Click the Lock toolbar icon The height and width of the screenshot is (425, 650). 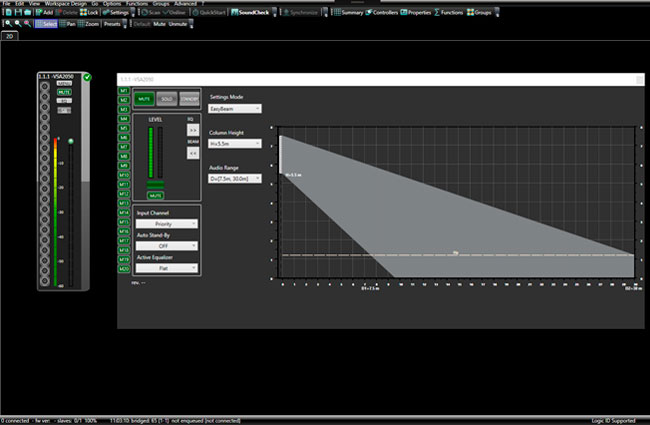pos(89,12)
